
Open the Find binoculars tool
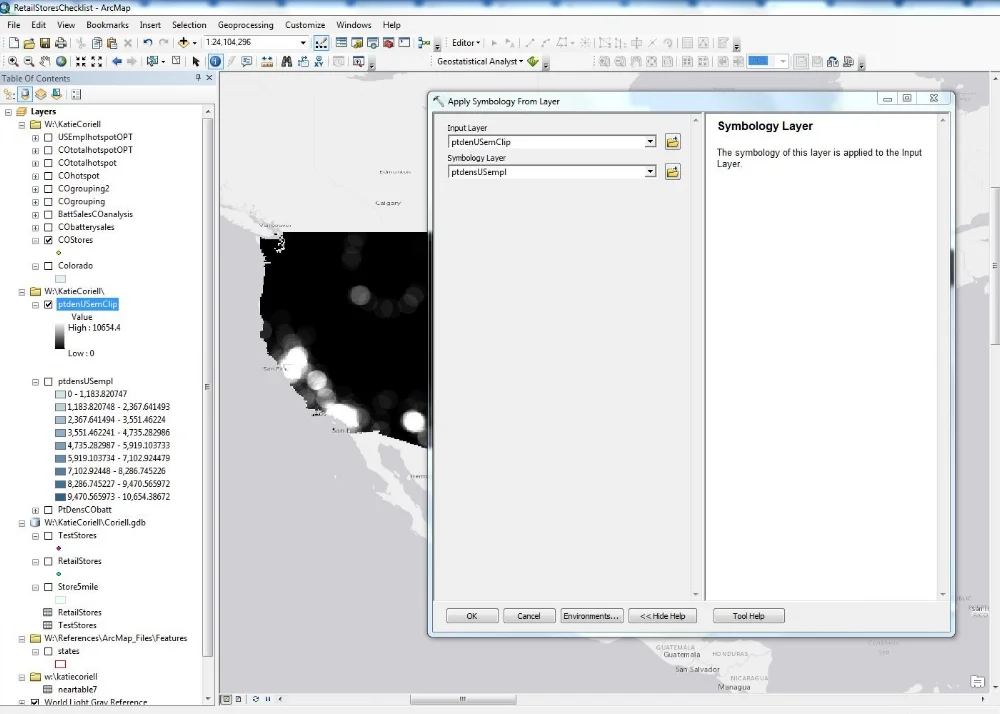click(x=286, y=62)
